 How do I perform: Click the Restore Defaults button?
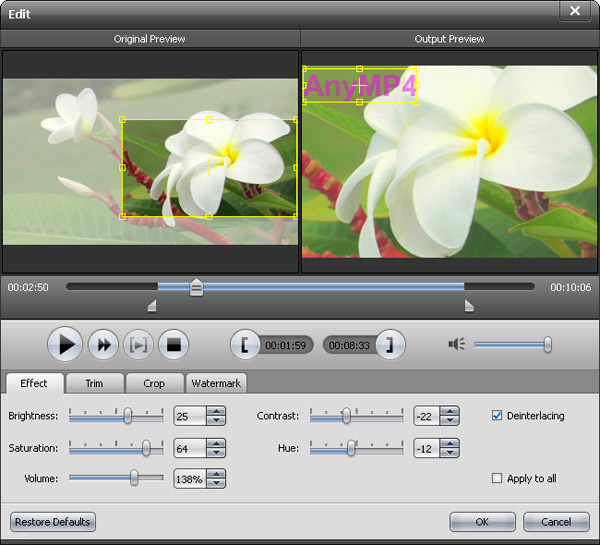(53, 522)
